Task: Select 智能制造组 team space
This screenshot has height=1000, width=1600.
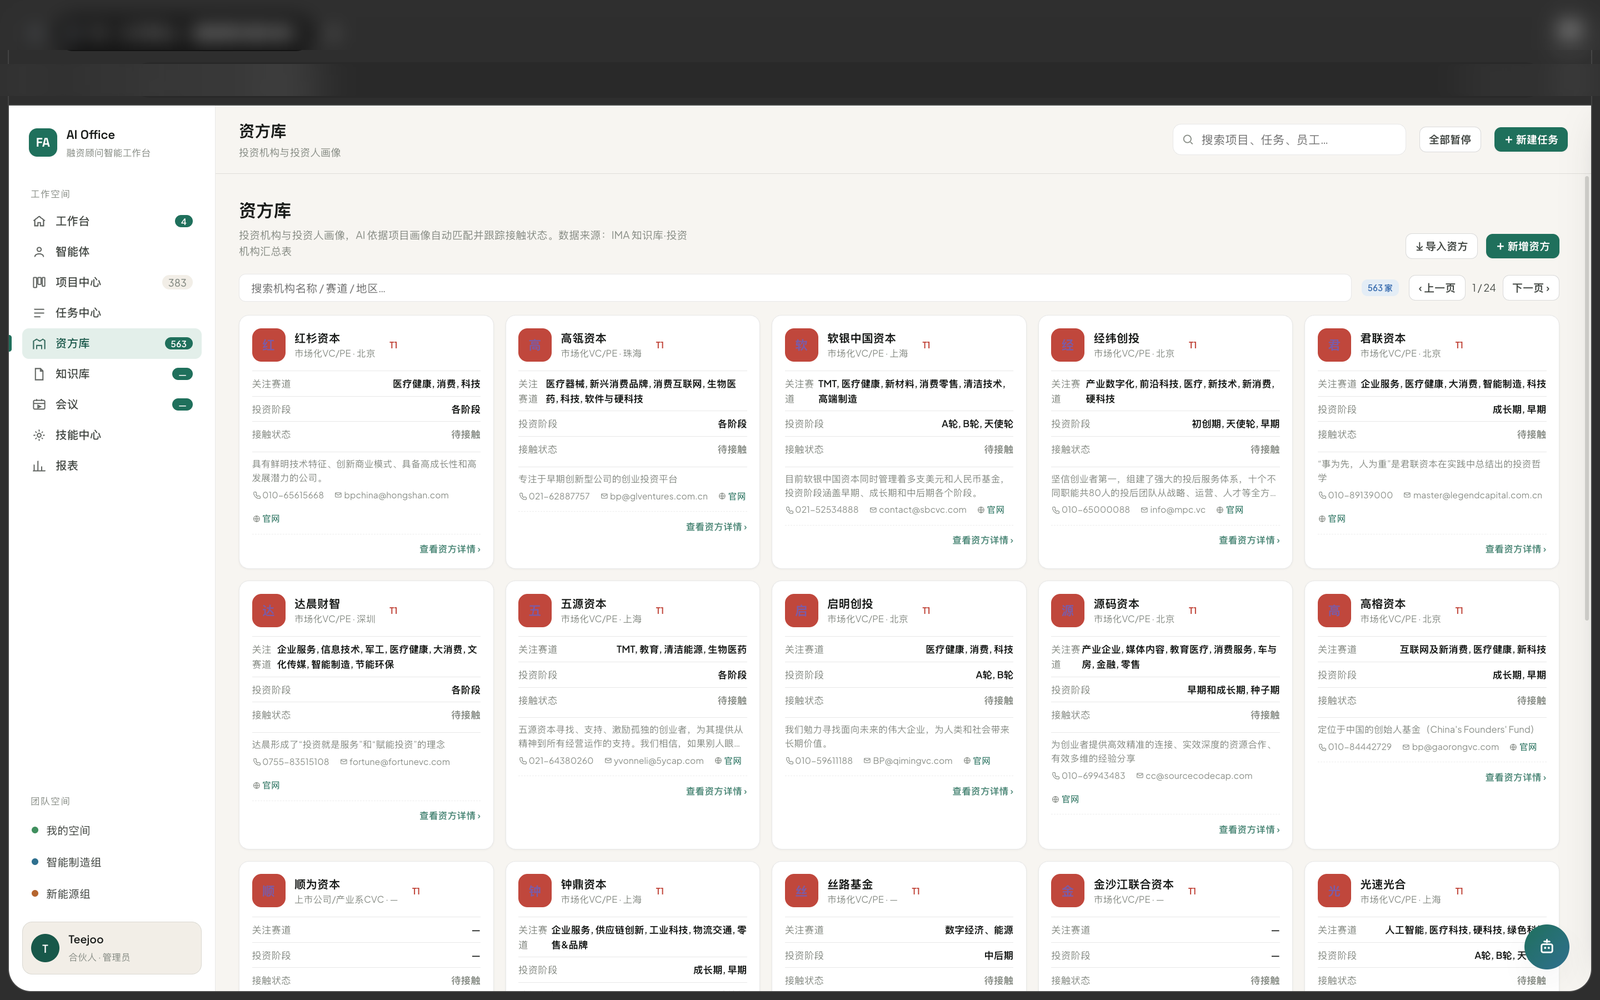Action: click(x=73, y=862)
